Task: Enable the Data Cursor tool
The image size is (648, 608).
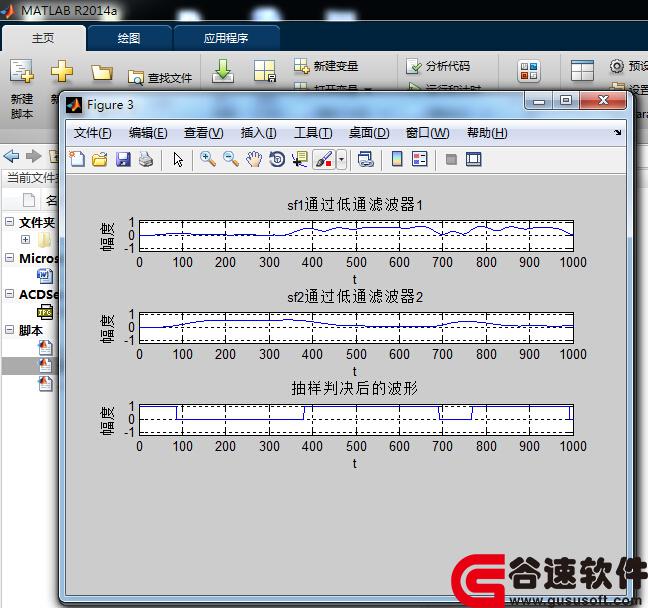Action: (300, 159)
